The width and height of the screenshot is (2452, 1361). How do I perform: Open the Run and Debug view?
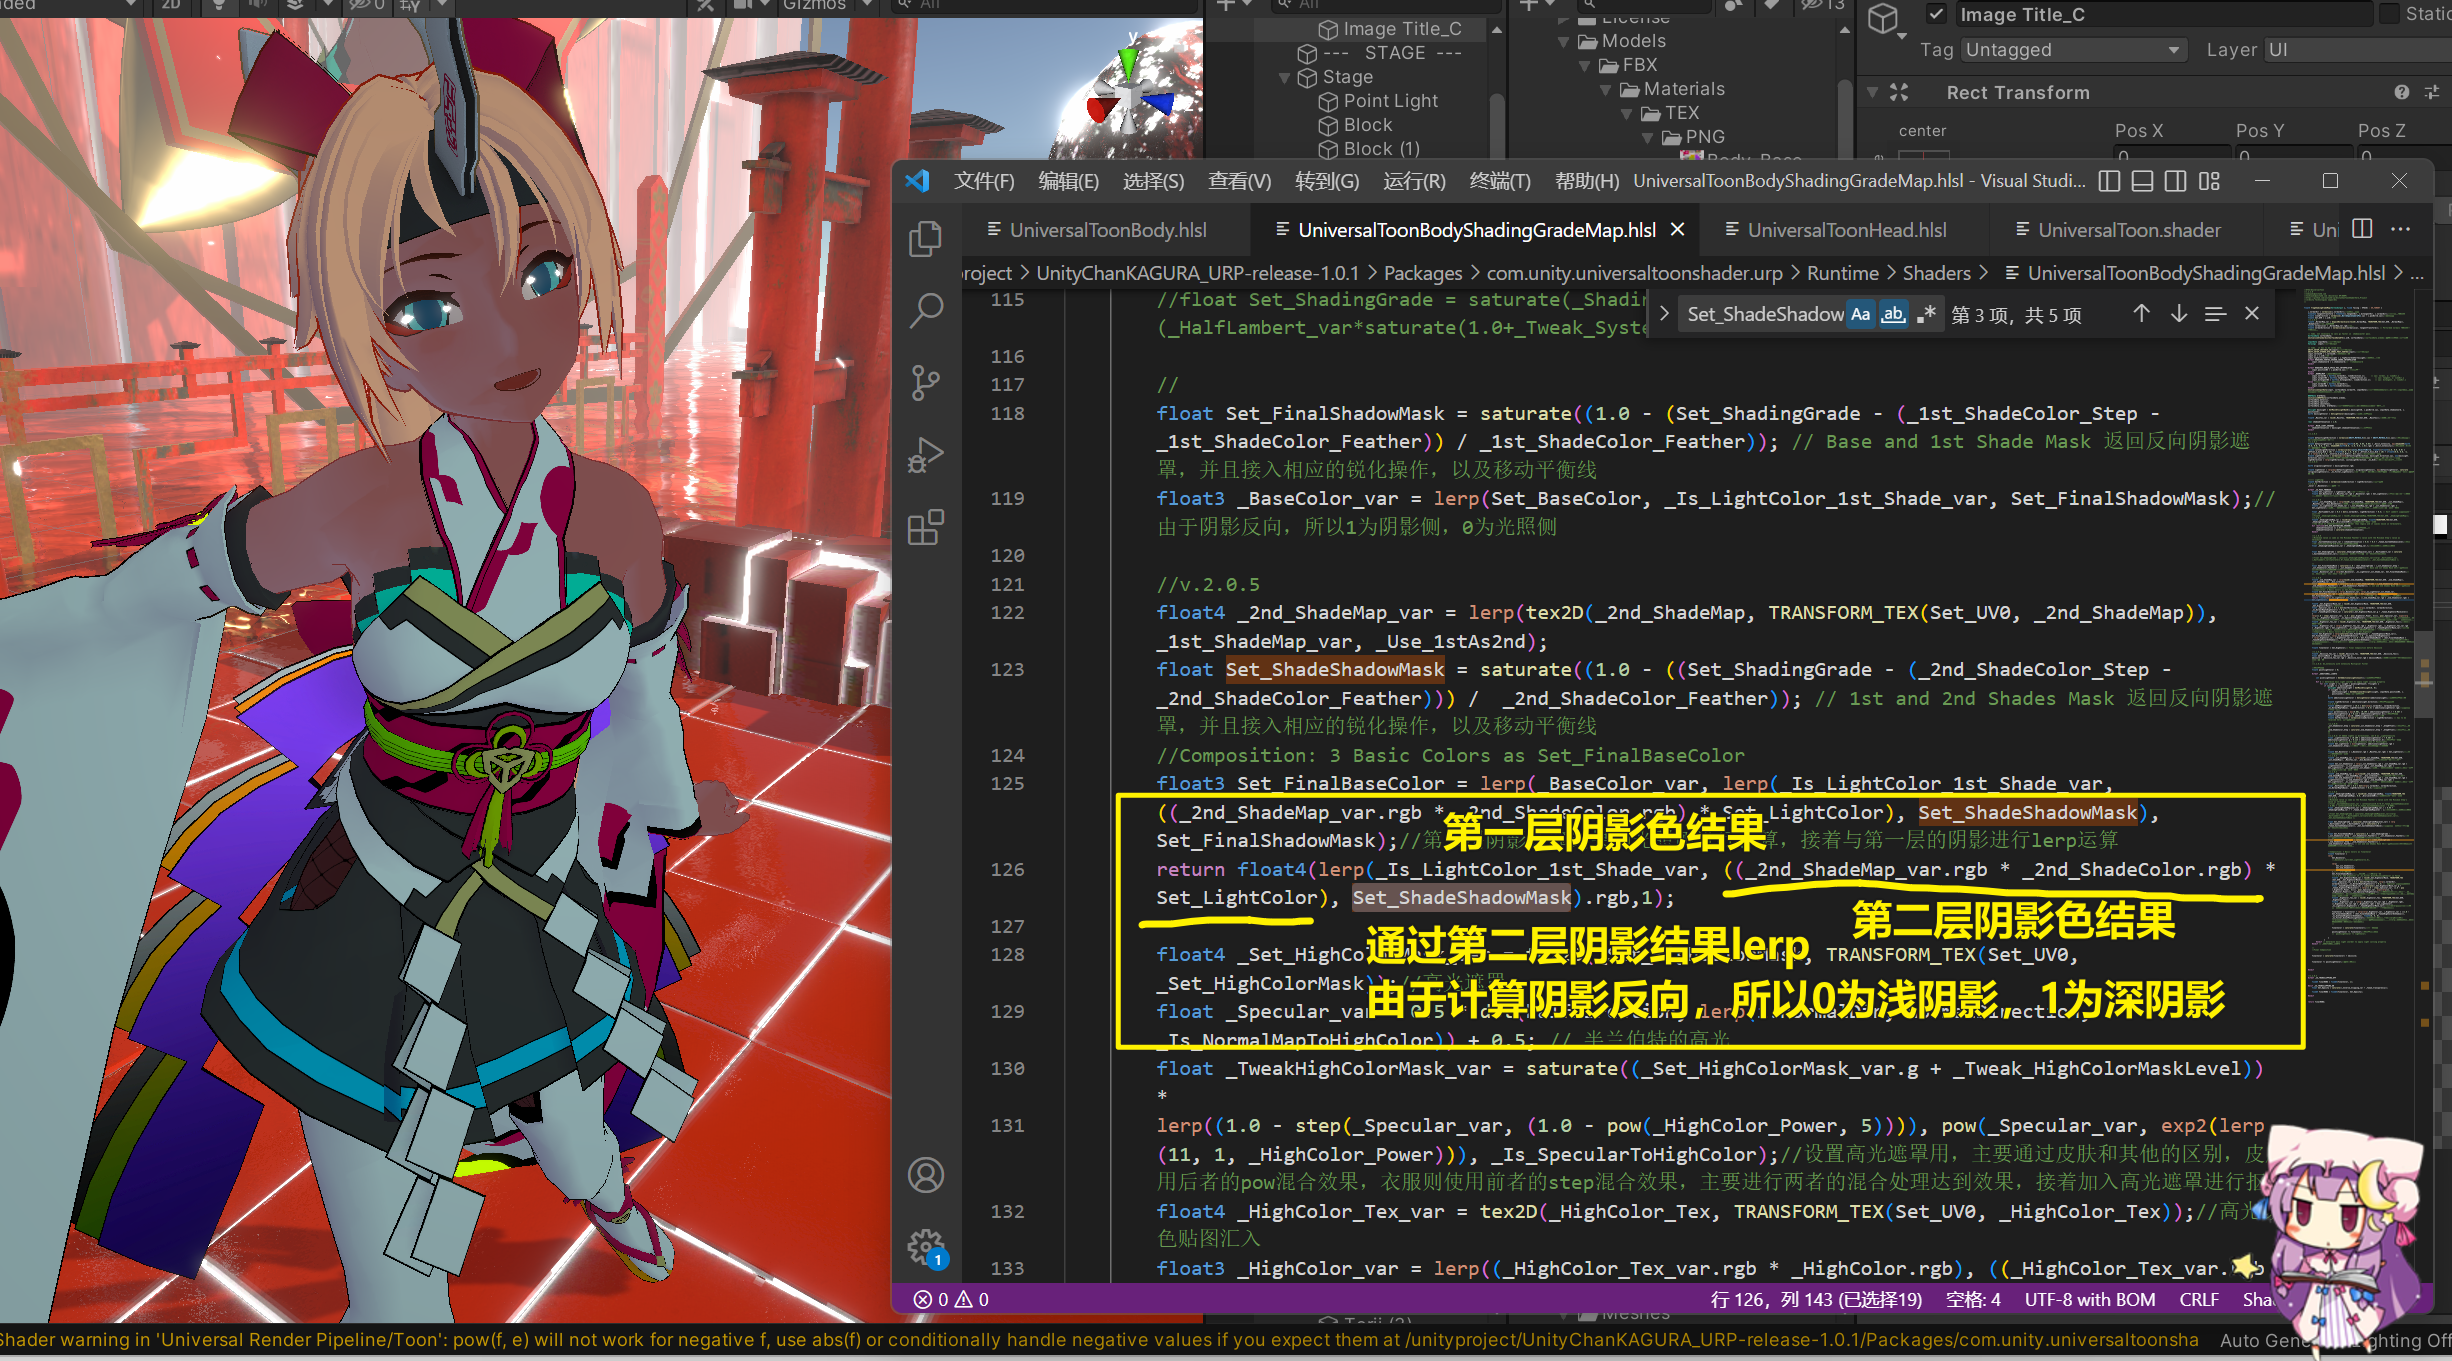pos(925,455)
